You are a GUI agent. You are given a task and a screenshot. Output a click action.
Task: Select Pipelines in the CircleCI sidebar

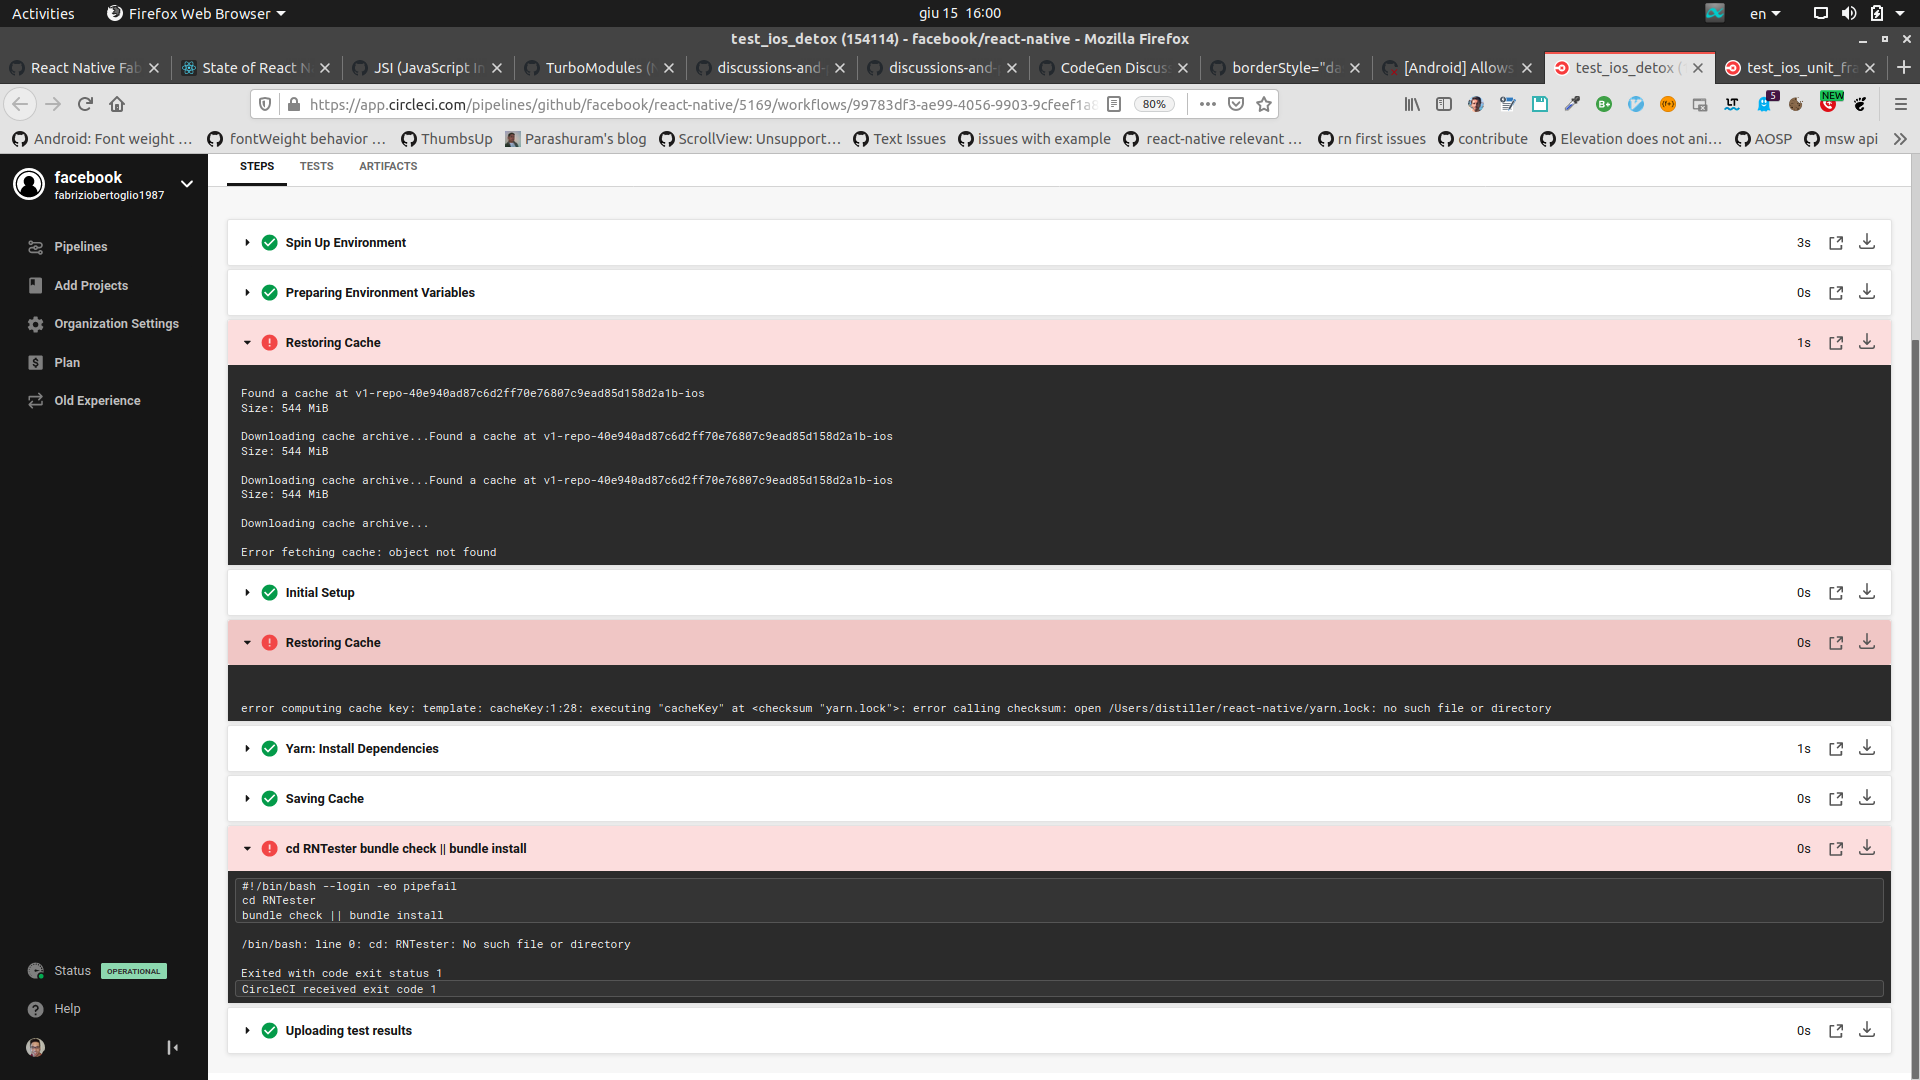80,246
